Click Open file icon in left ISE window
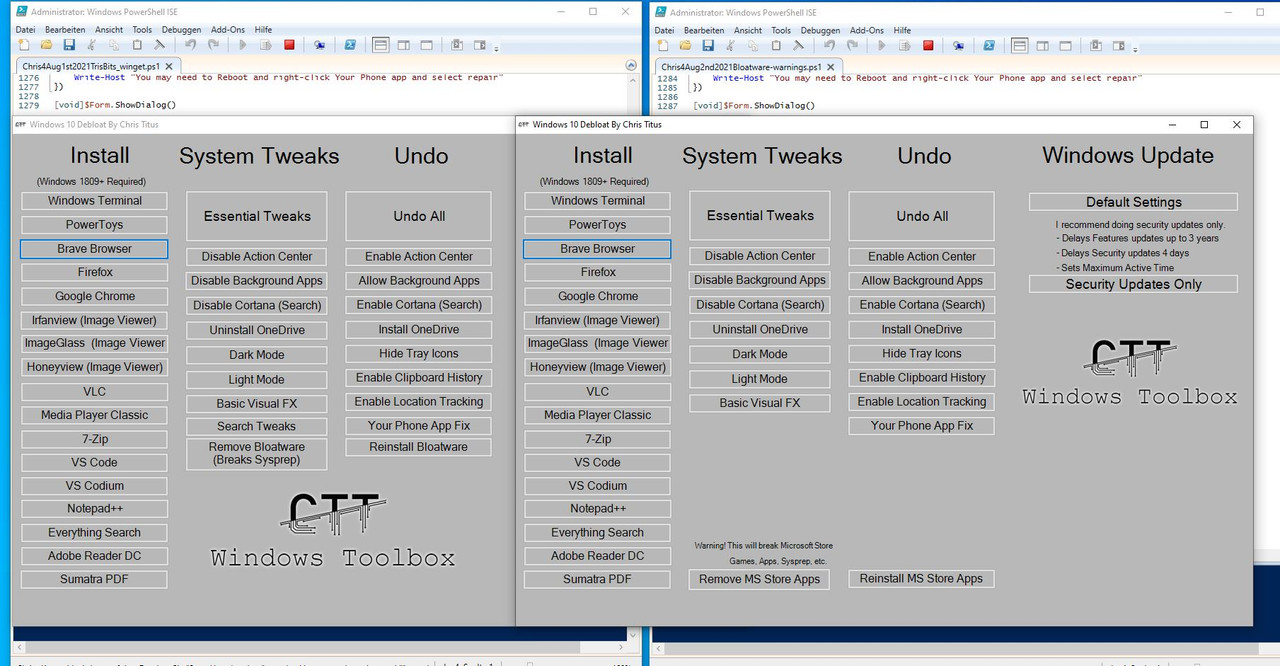 click(x=46, y=45)
